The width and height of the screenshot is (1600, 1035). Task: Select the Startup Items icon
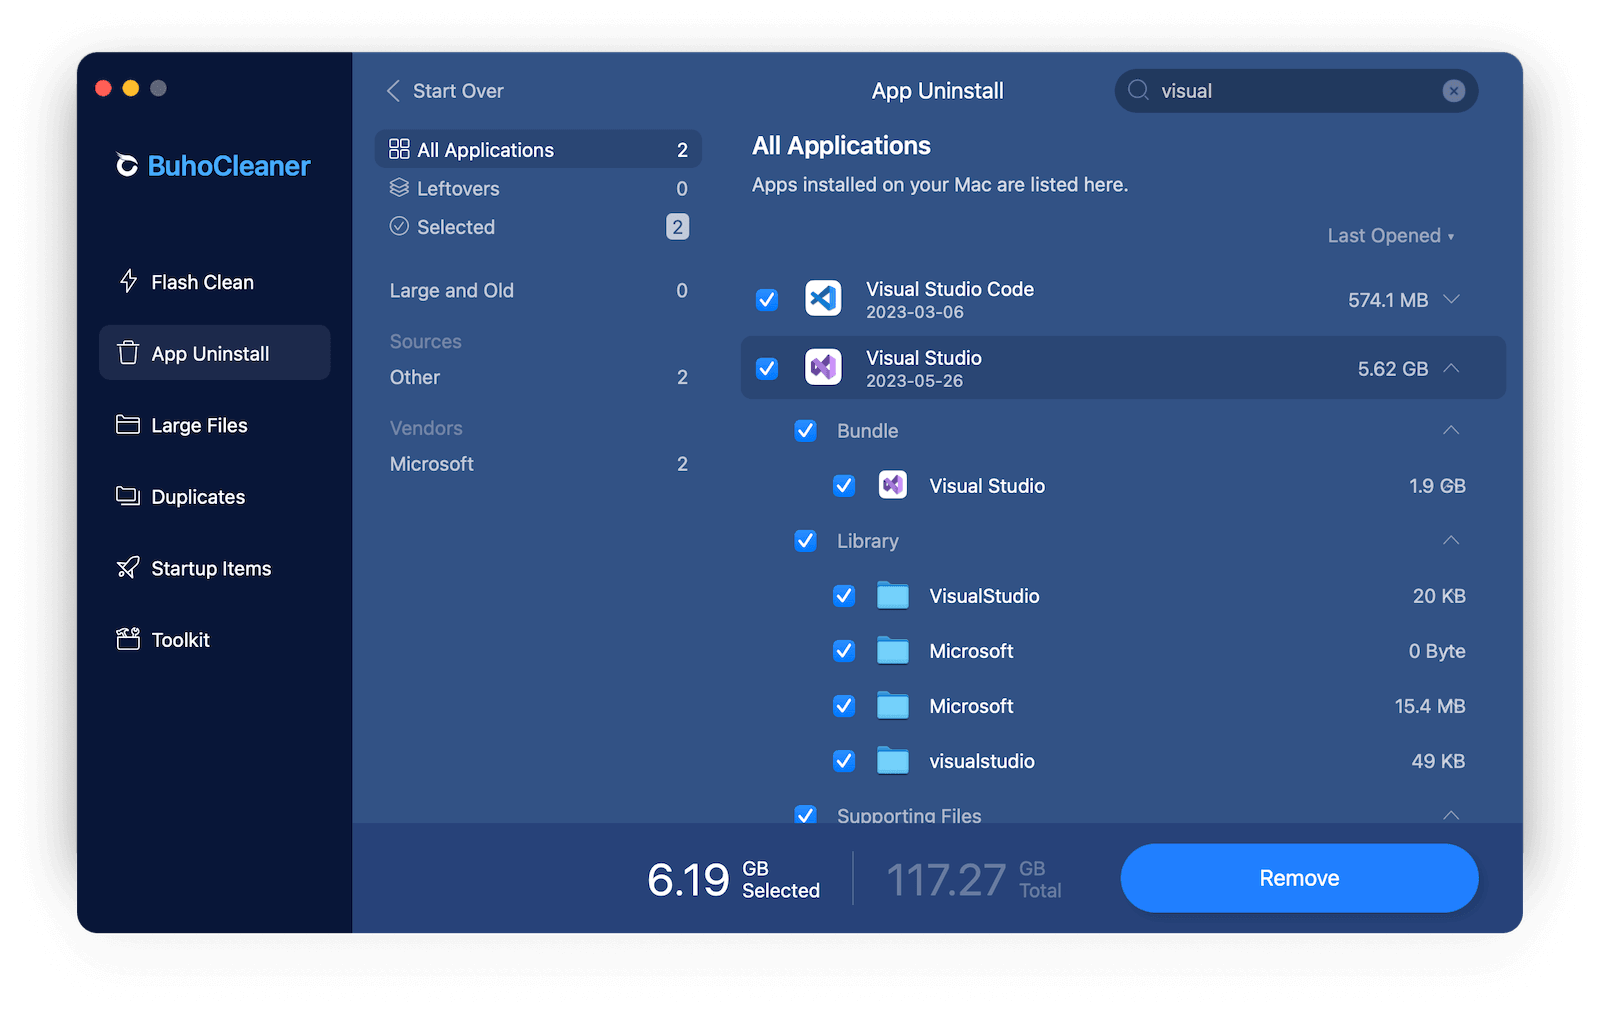pyautogui.click(x=129, y=567)
